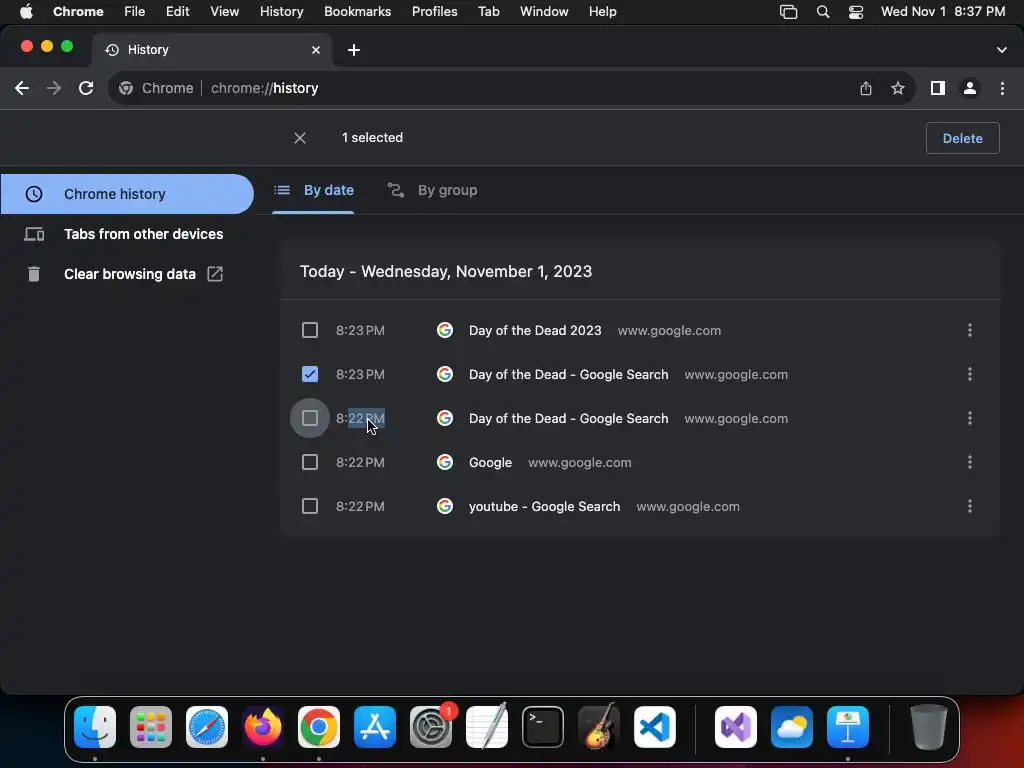
Task: Click the menu bar date and time
Action: pos(943,12)
